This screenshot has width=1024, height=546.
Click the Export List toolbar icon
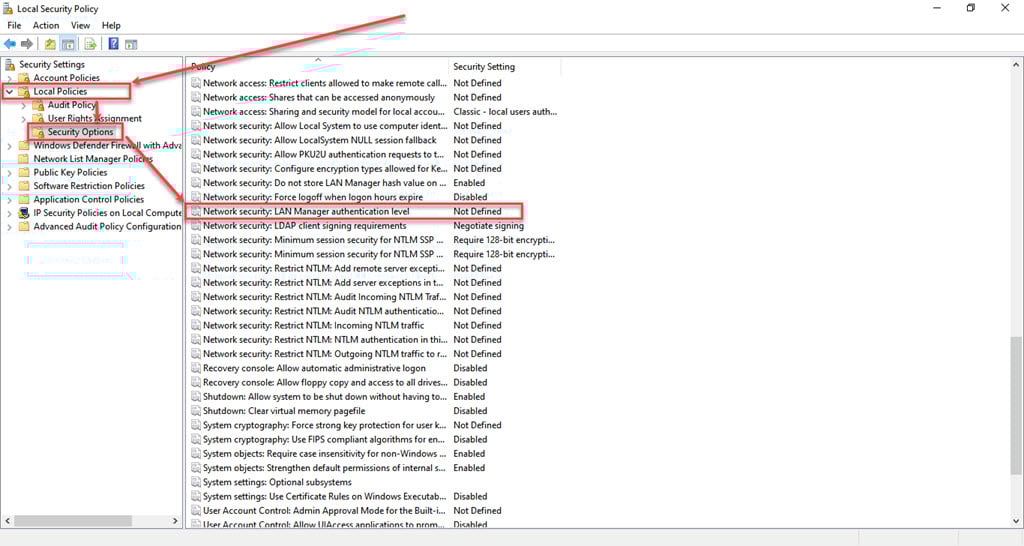pyautogui.click(x=90, y=44)
